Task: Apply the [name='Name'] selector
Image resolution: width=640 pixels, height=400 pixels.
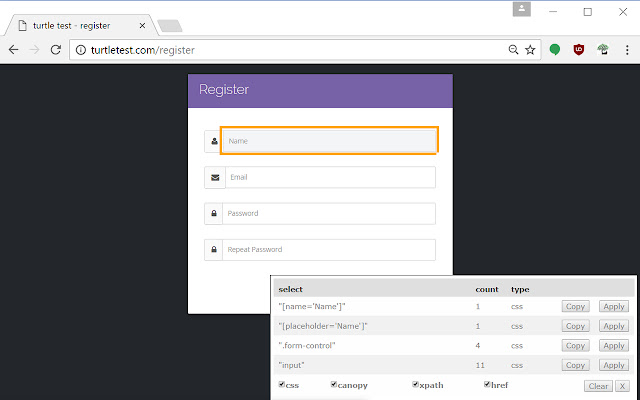Action: 614,307
